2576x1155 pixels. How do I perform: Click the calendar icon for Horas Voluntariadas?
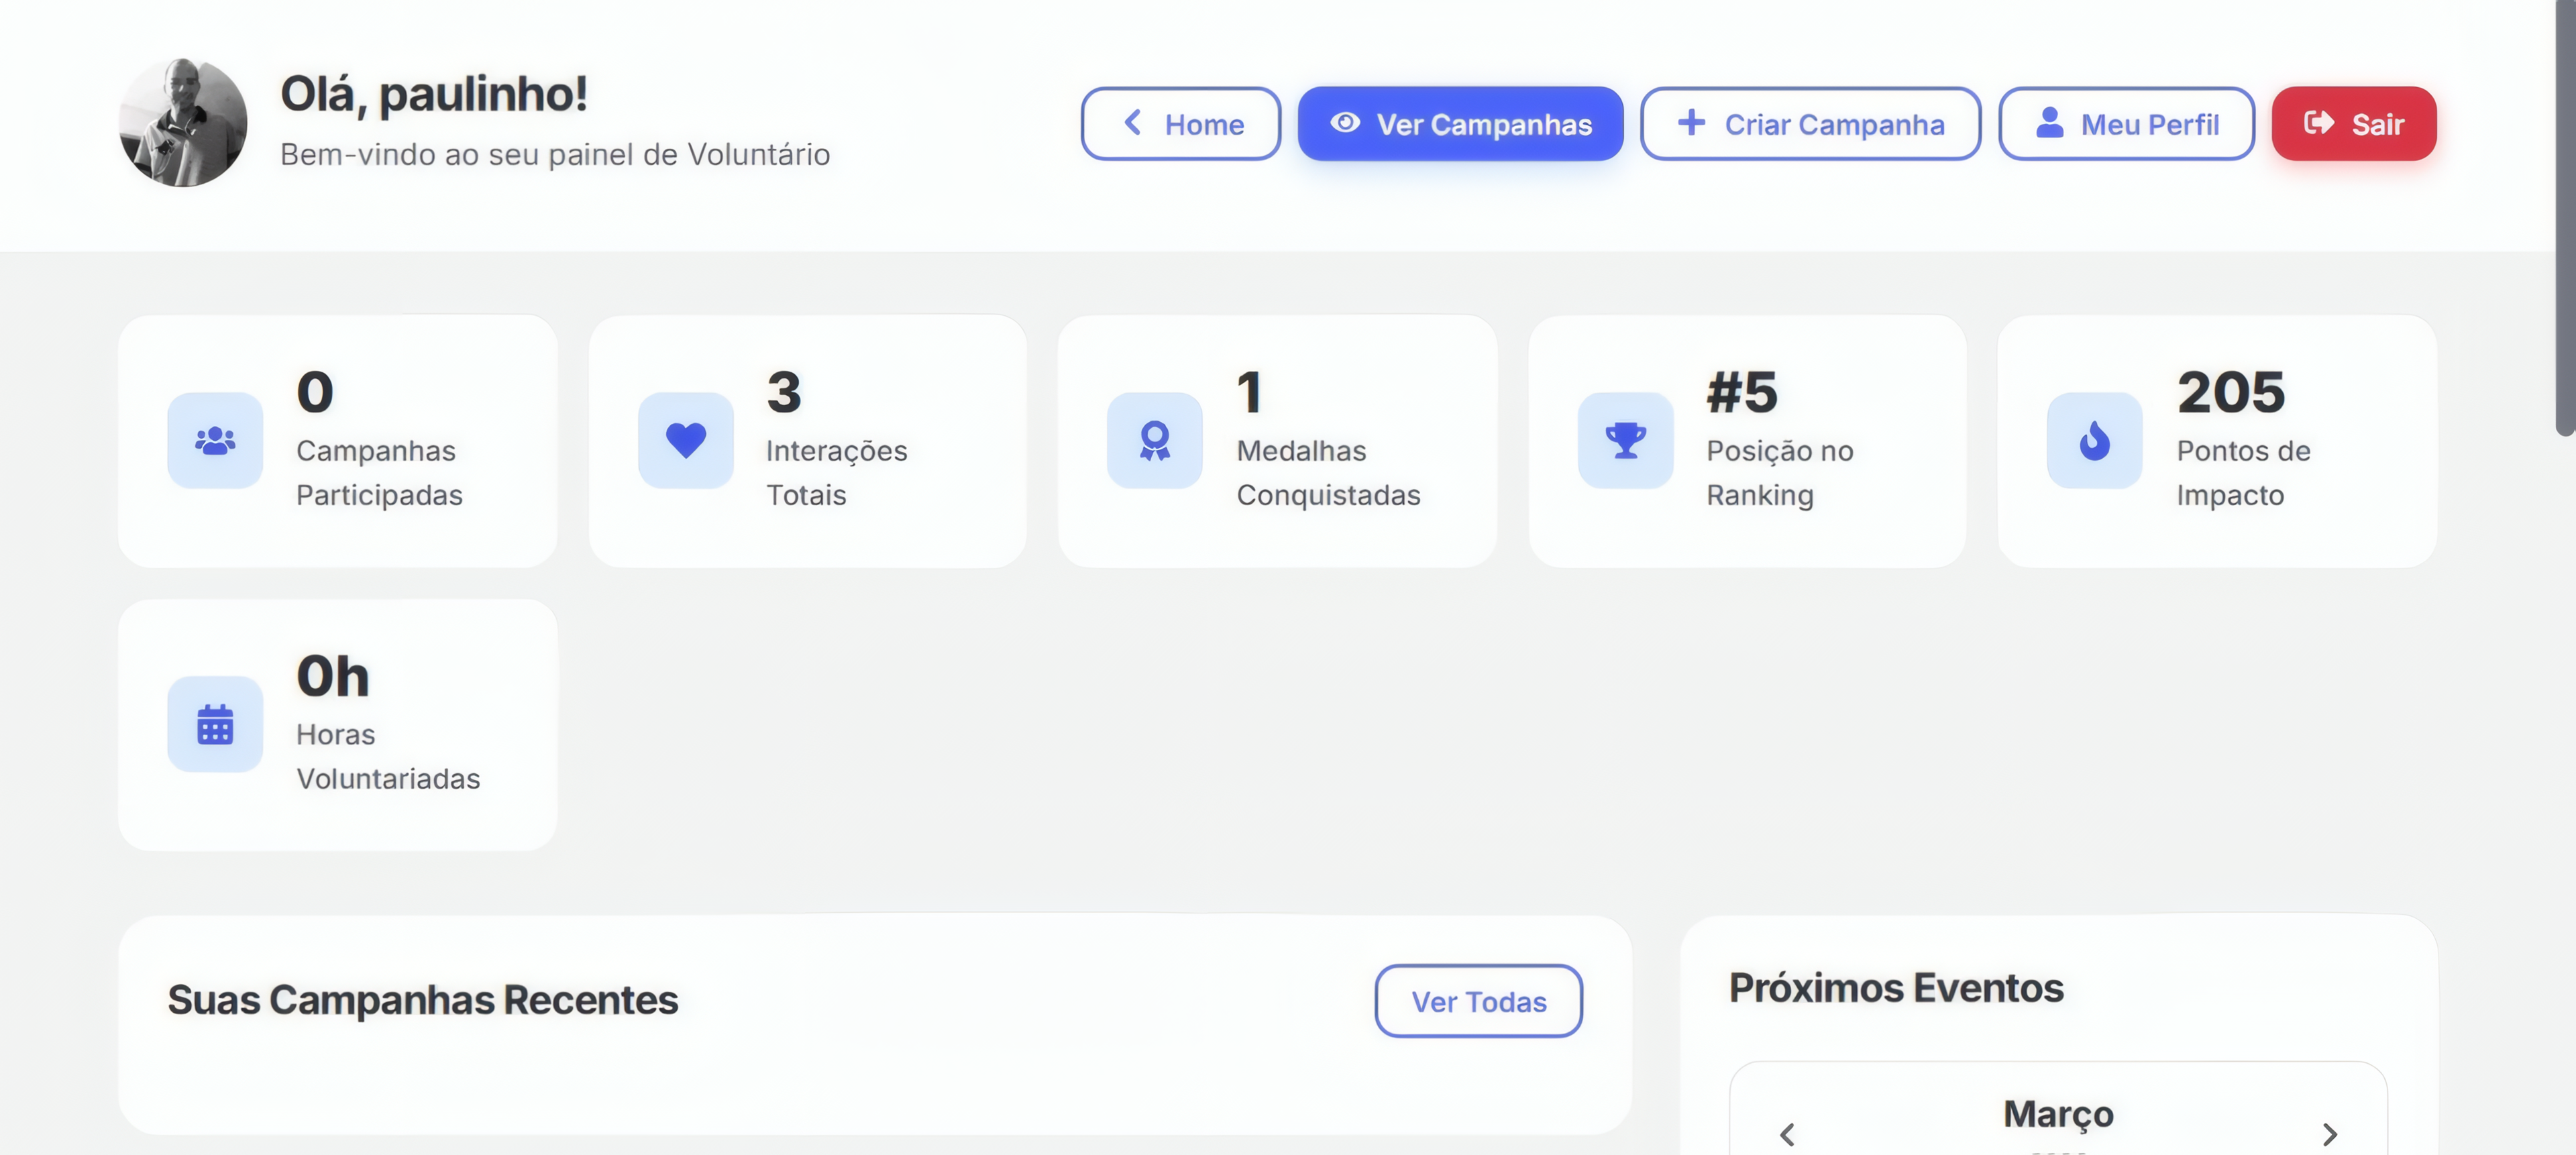pyautogui.click(x=215, y=724)
